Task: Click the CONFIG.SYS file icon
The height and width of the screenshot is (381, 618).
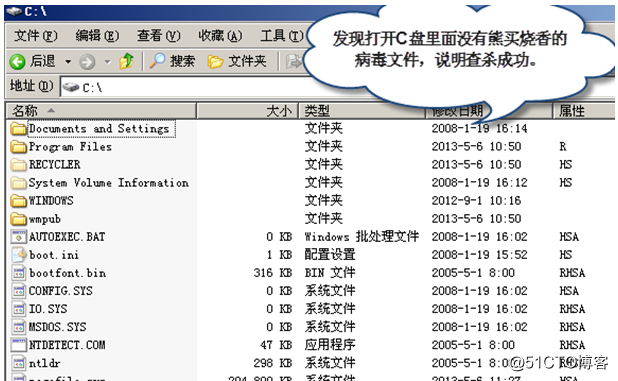Action: tap(19, 291)
